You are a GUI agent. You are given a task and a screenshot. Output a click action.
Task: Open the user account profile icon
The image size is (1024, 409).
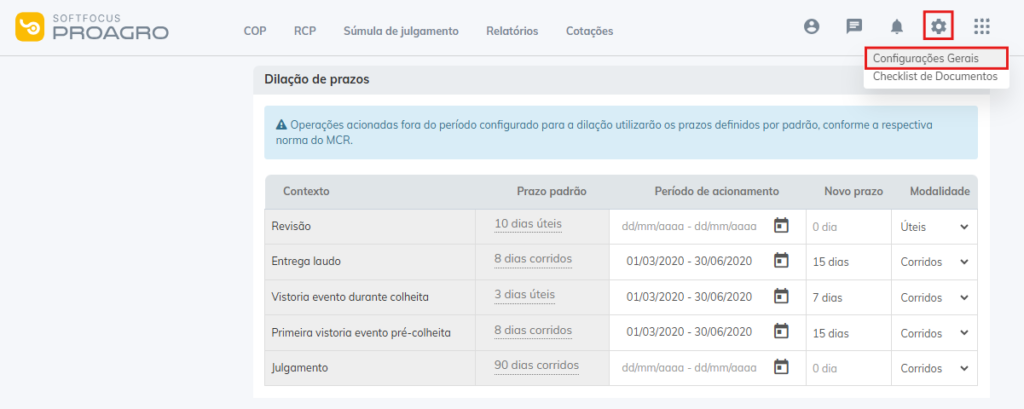click(812, 27)
